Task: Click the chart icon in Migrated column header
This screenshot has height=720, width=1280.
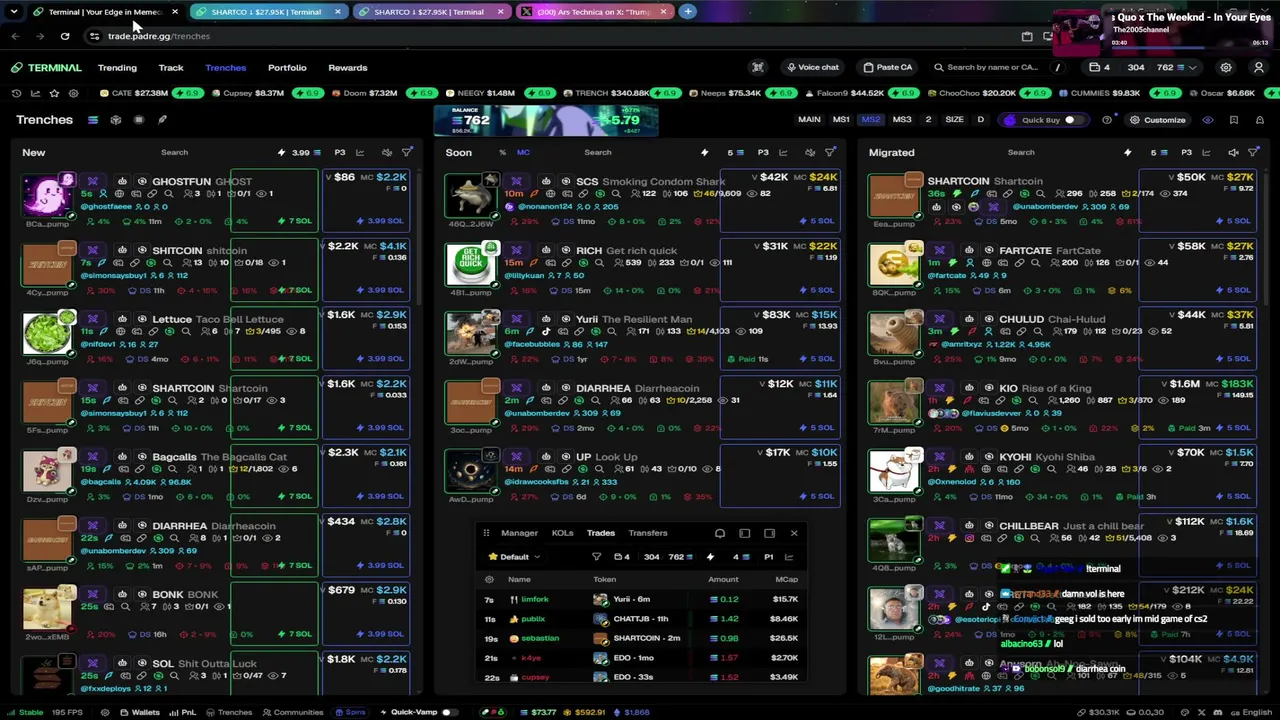Action: (x=1207, y=153)
